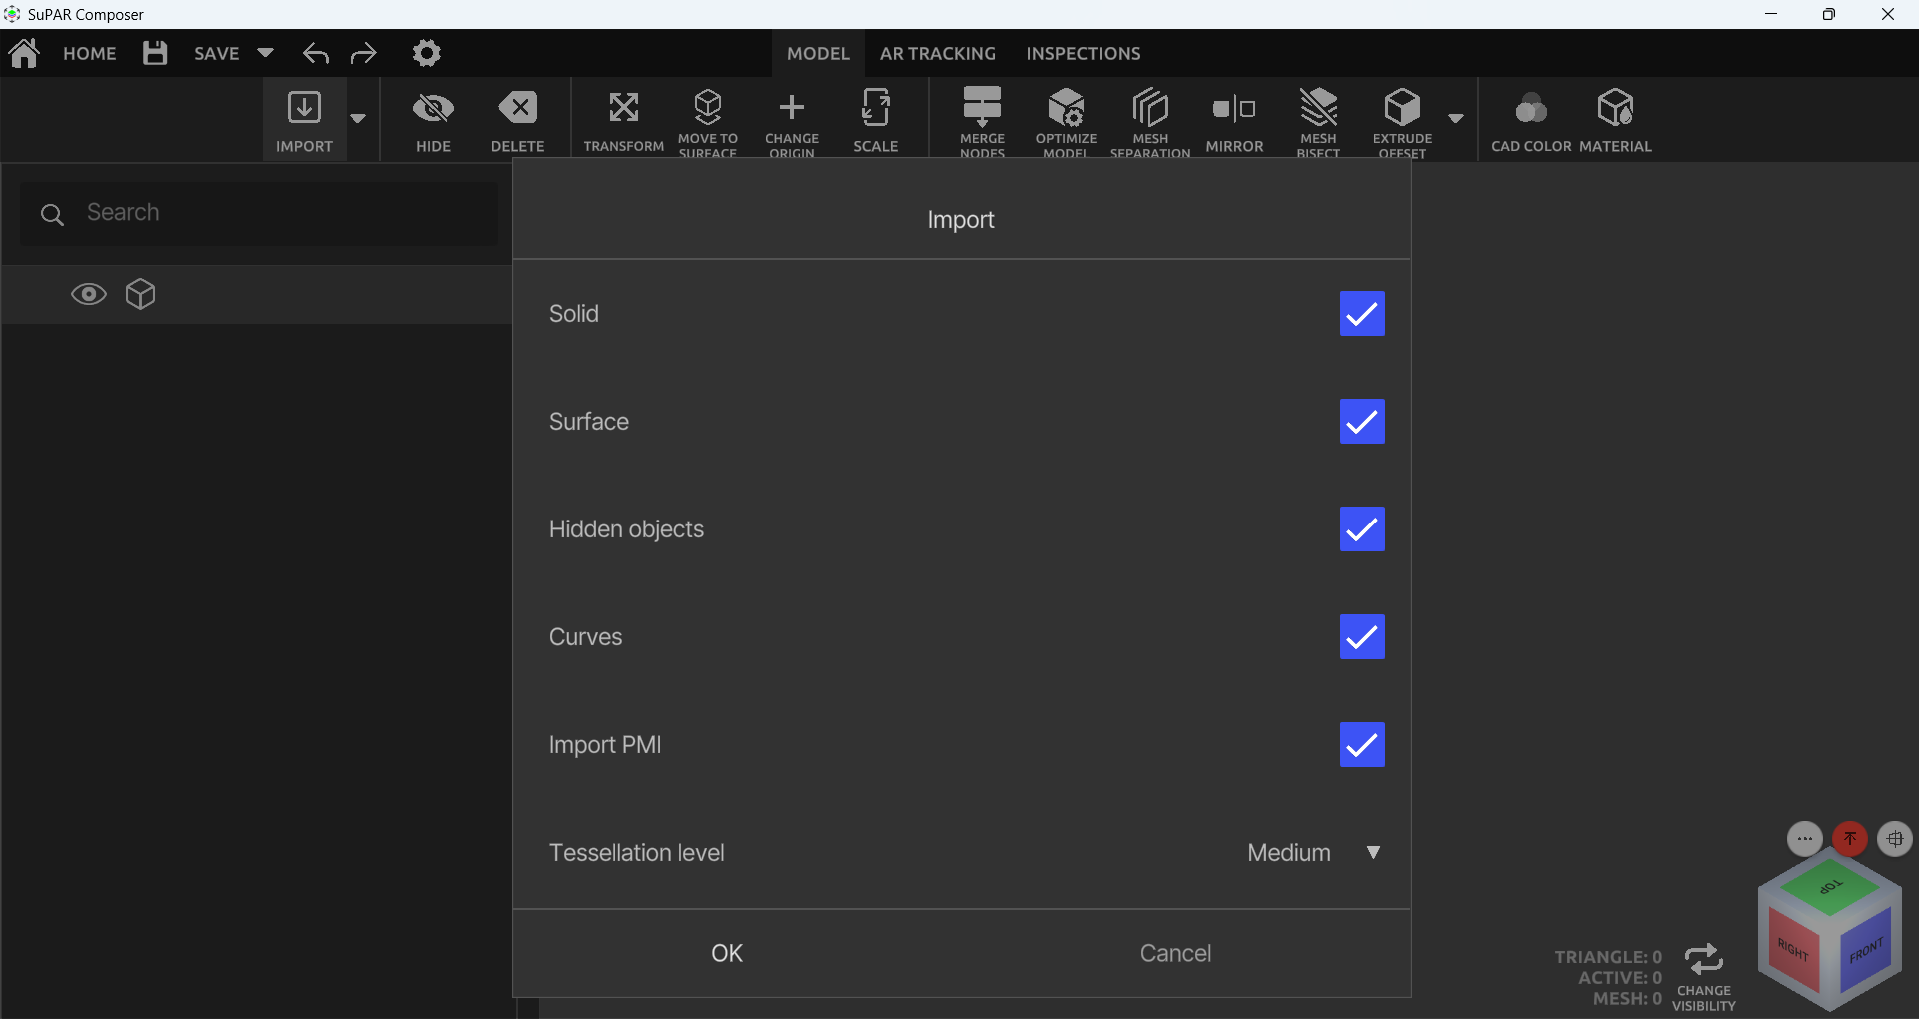Restore the SuPAR Composer window size

(x=1829, y=14)
